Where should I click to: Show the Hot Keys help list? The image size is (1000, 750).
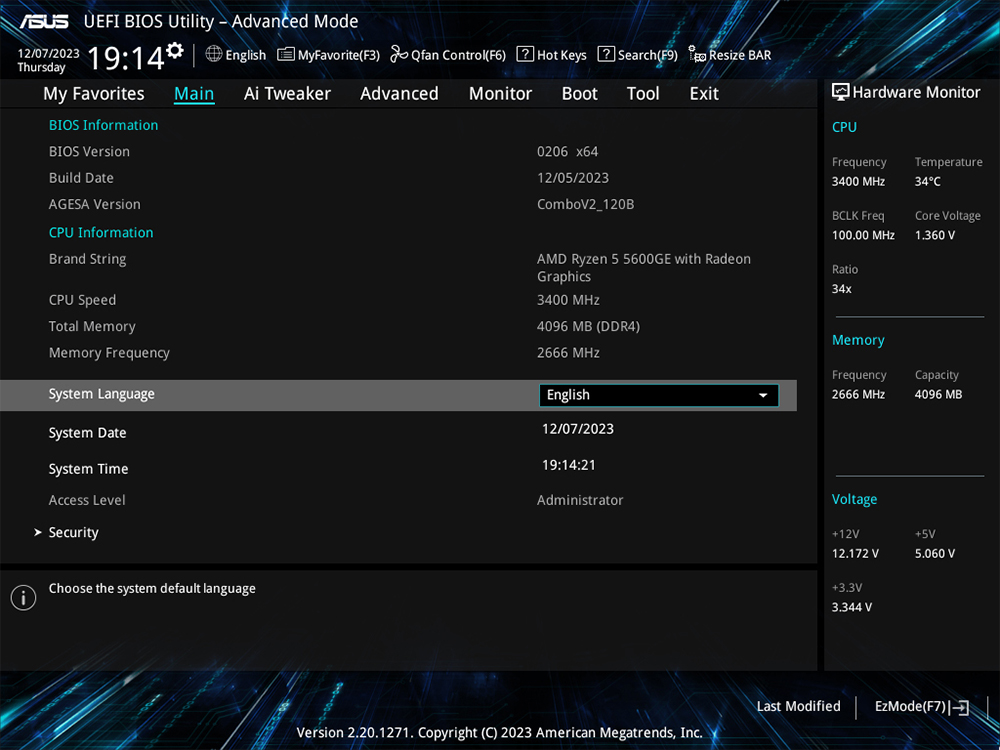pos(551,55)
